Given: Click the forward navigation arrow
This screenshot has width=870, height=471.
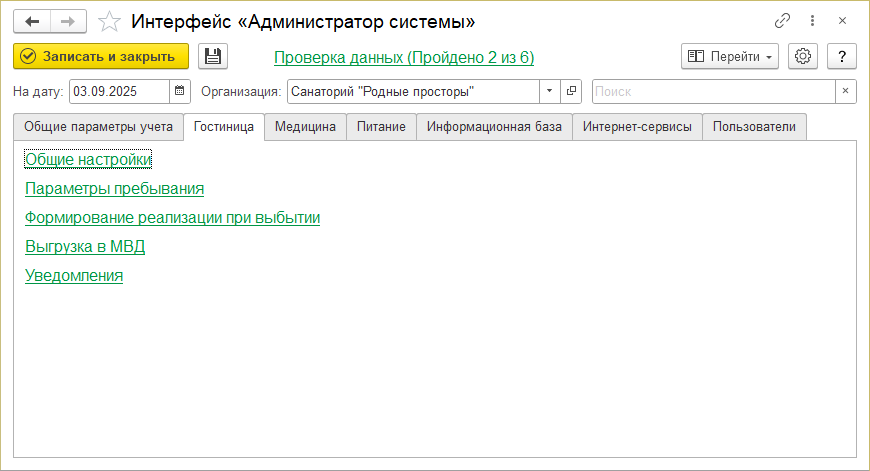Looking at the screenshot, I should 68,21.
